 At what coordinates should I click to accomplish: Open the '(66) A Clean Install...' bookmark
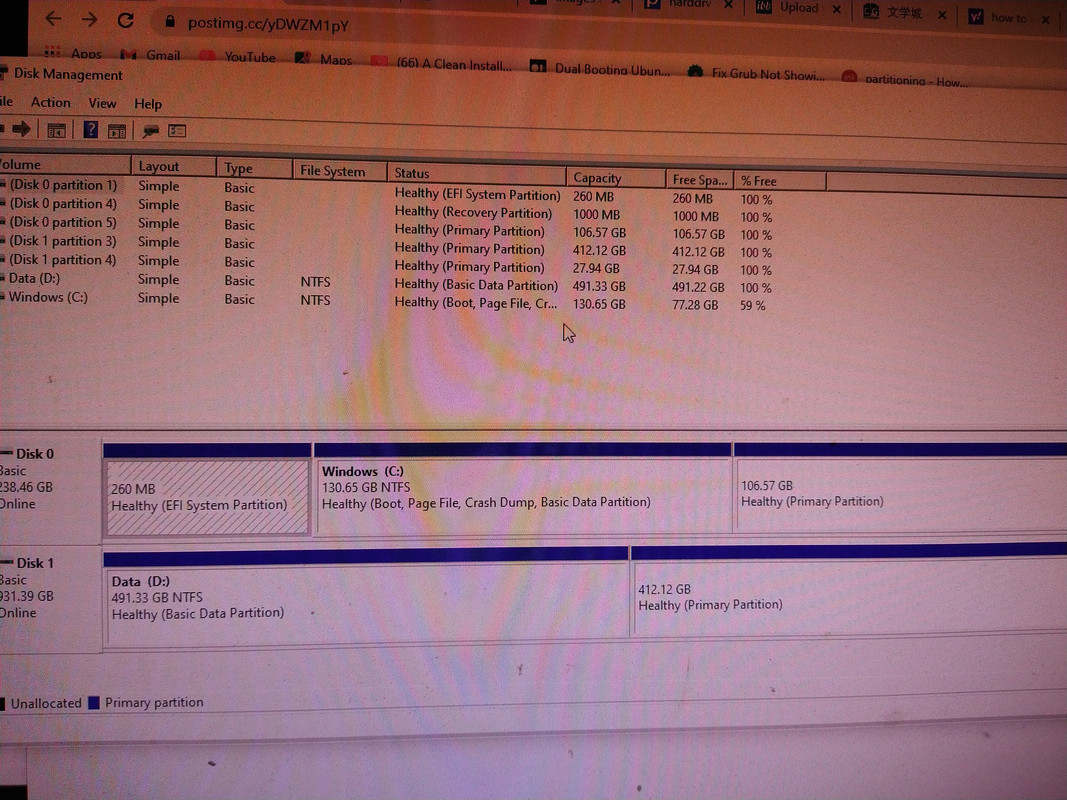coord(441,64)
